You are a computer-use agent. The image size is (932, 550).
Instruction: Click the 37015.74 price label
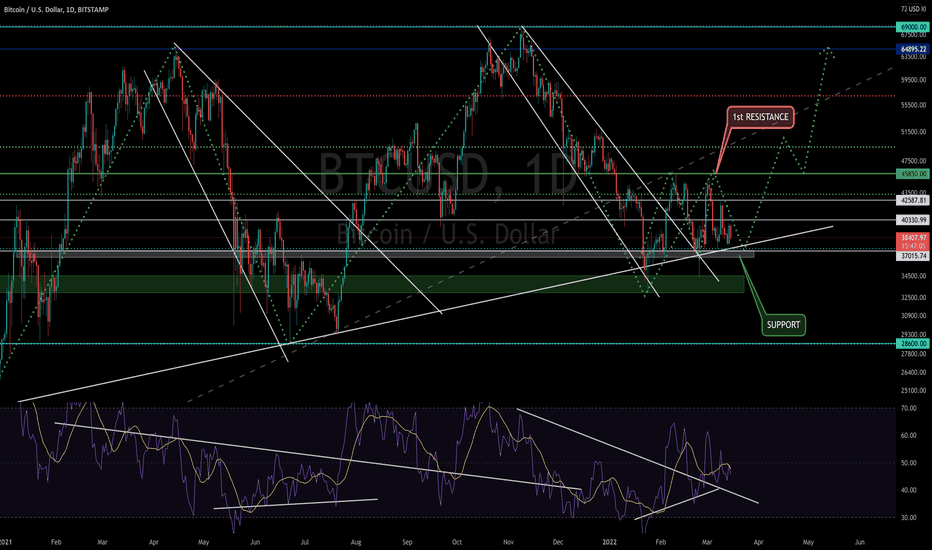(913, 256)
